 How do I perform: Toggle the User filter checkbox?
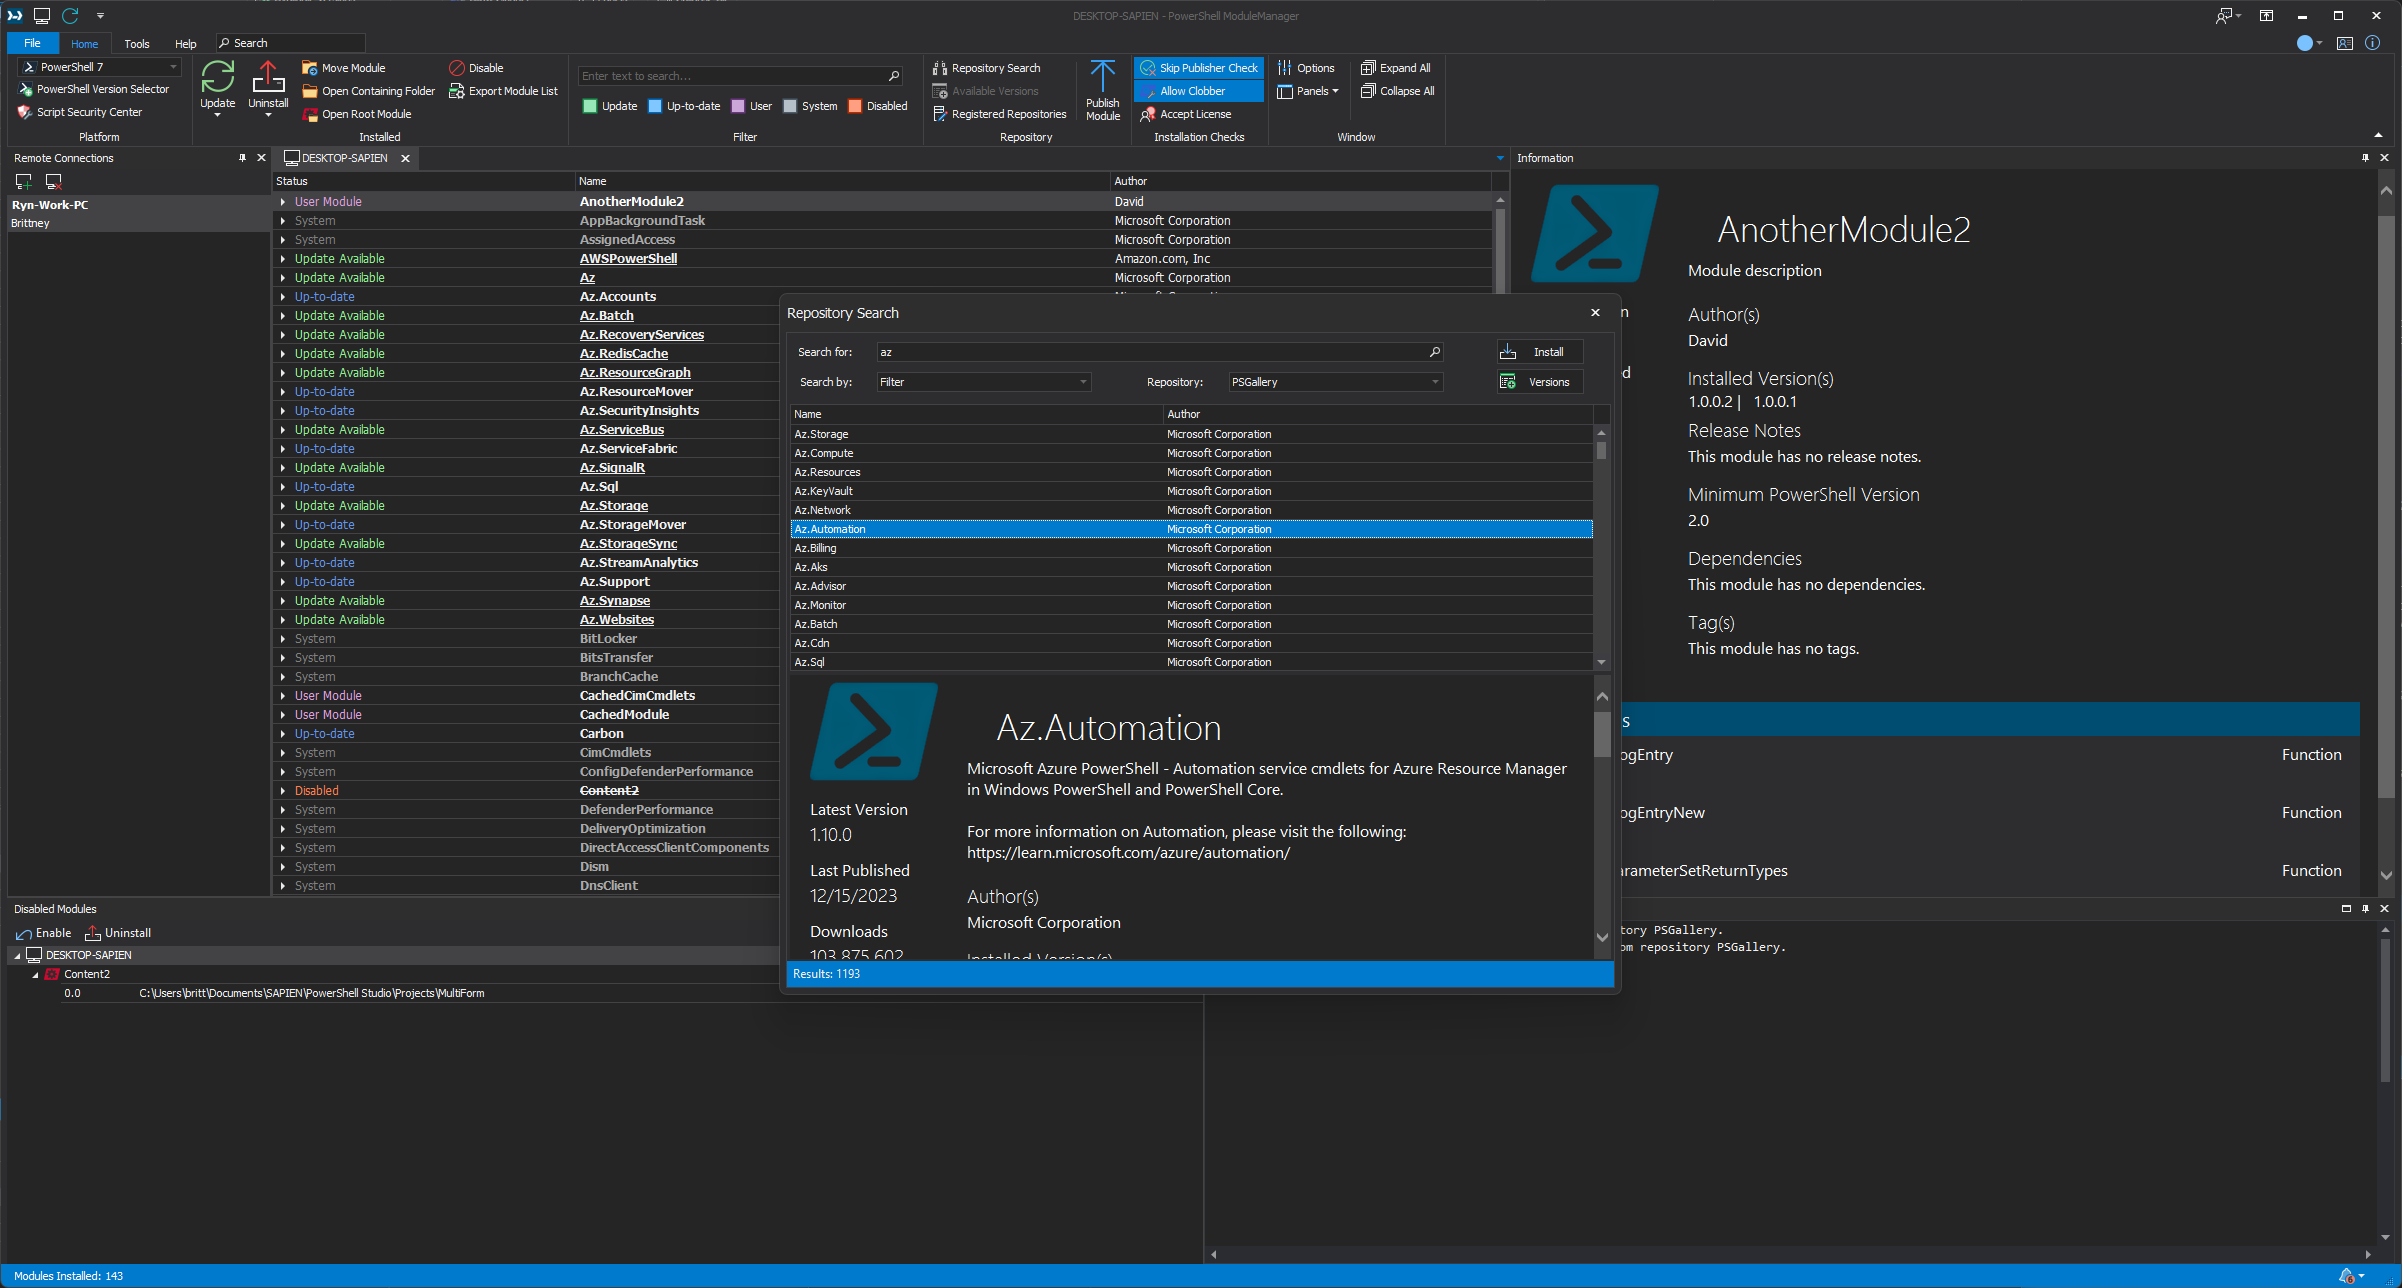pyautogui.click(x=738, y=106)
